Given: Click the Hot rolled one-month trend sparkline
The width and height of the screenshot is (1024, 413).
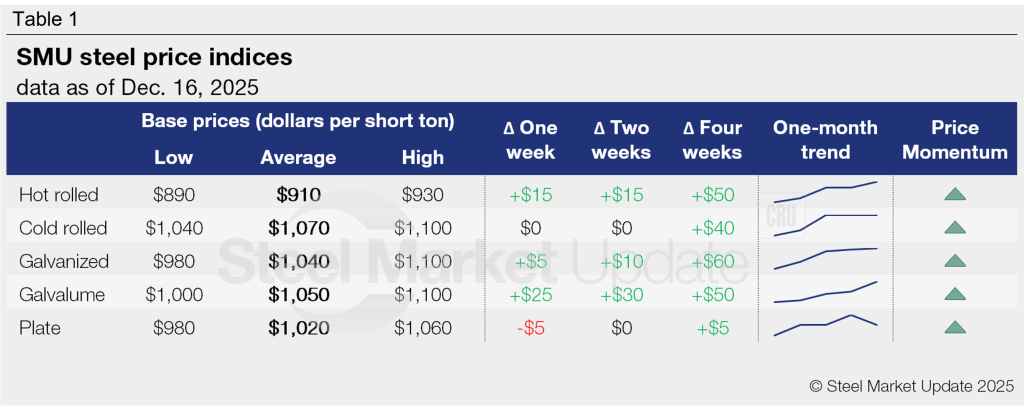Looking at the screenshot, I should click(x=825, y=191).
